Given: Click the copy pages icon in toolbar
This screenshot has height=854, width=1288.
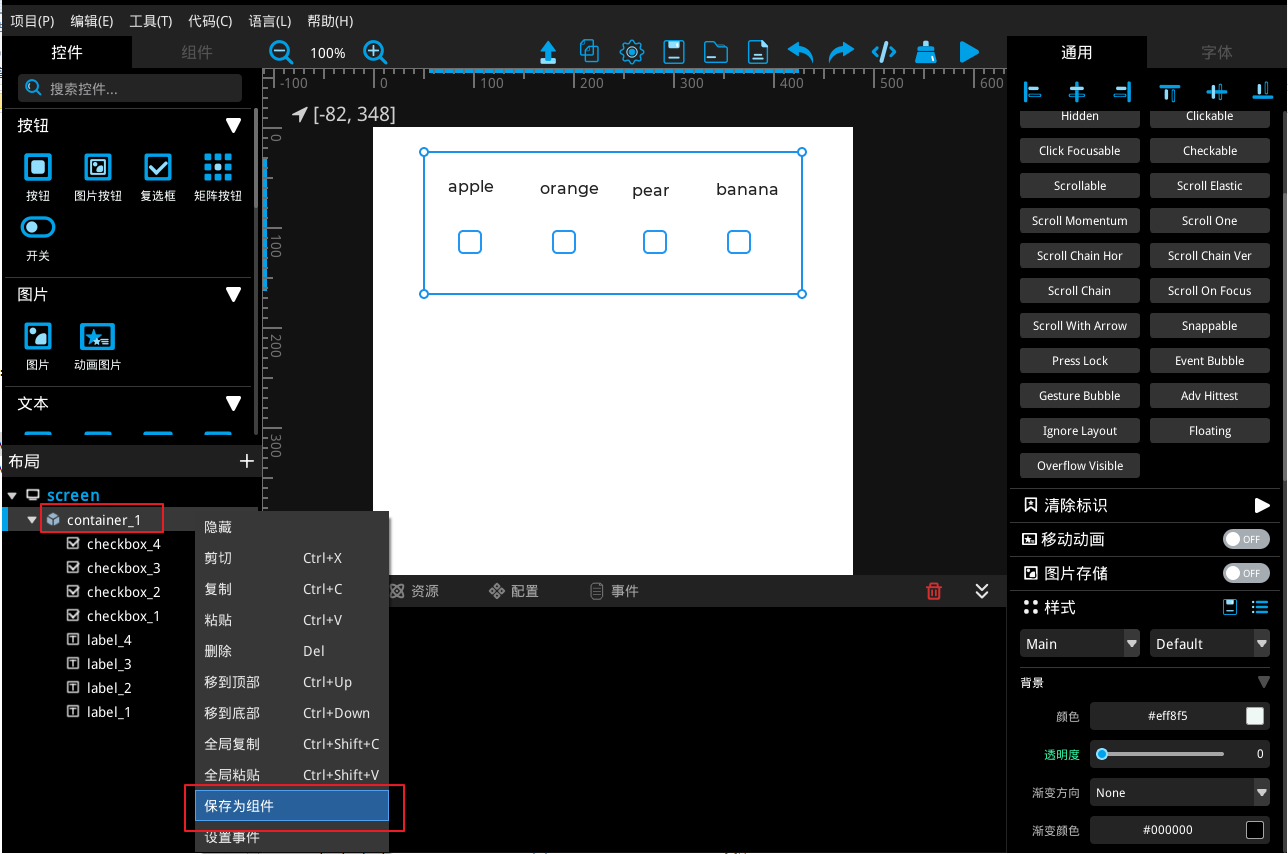Looking at the screenshot, I should [590, 52].
